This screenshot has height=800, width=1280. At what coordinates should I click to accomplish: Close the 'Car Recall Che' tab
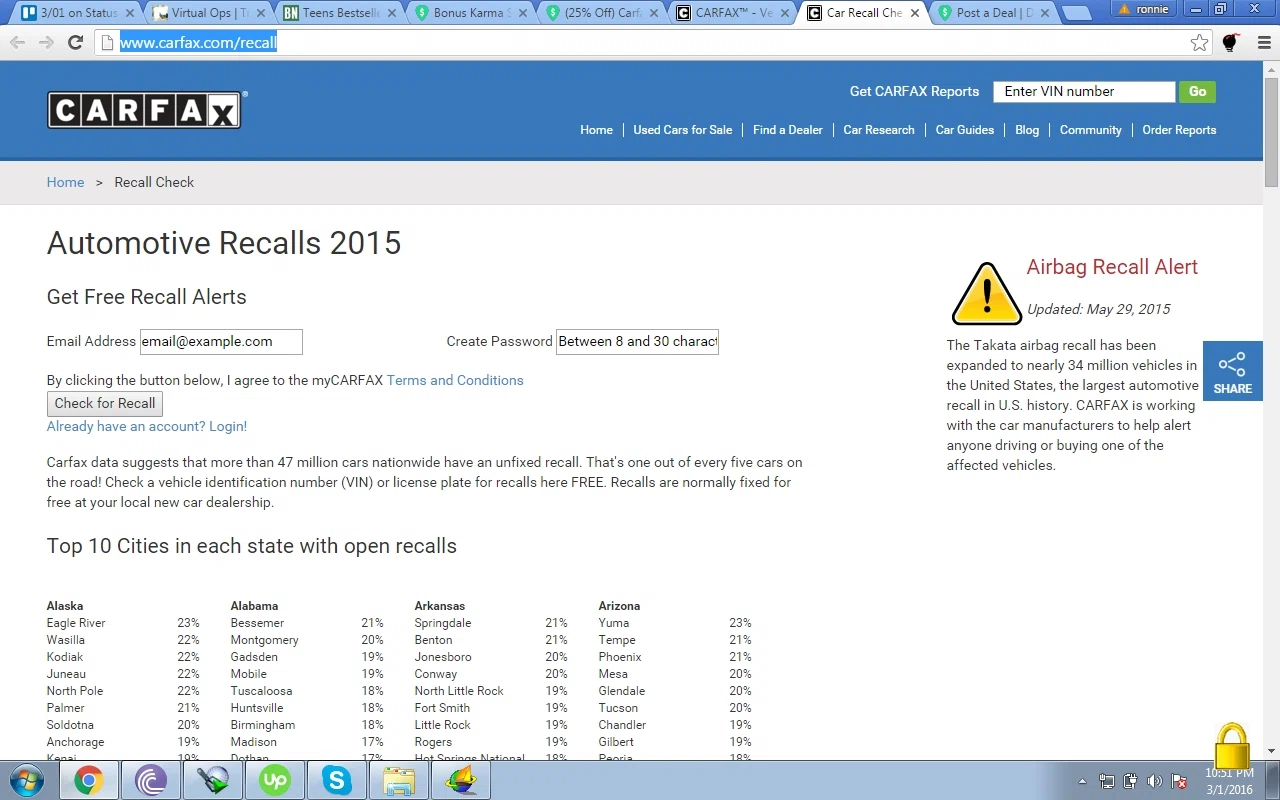(x=914, y=13)
